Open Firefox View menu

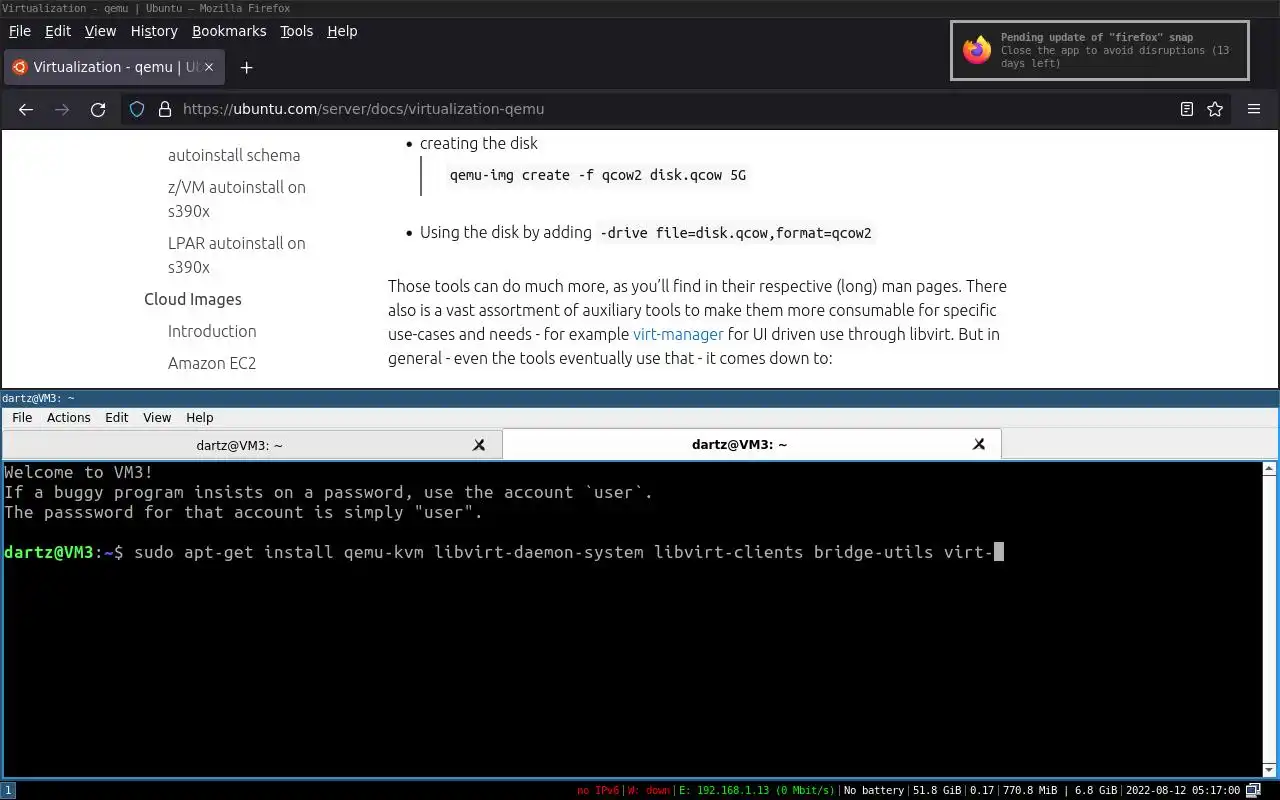click(x=100, y=31)
